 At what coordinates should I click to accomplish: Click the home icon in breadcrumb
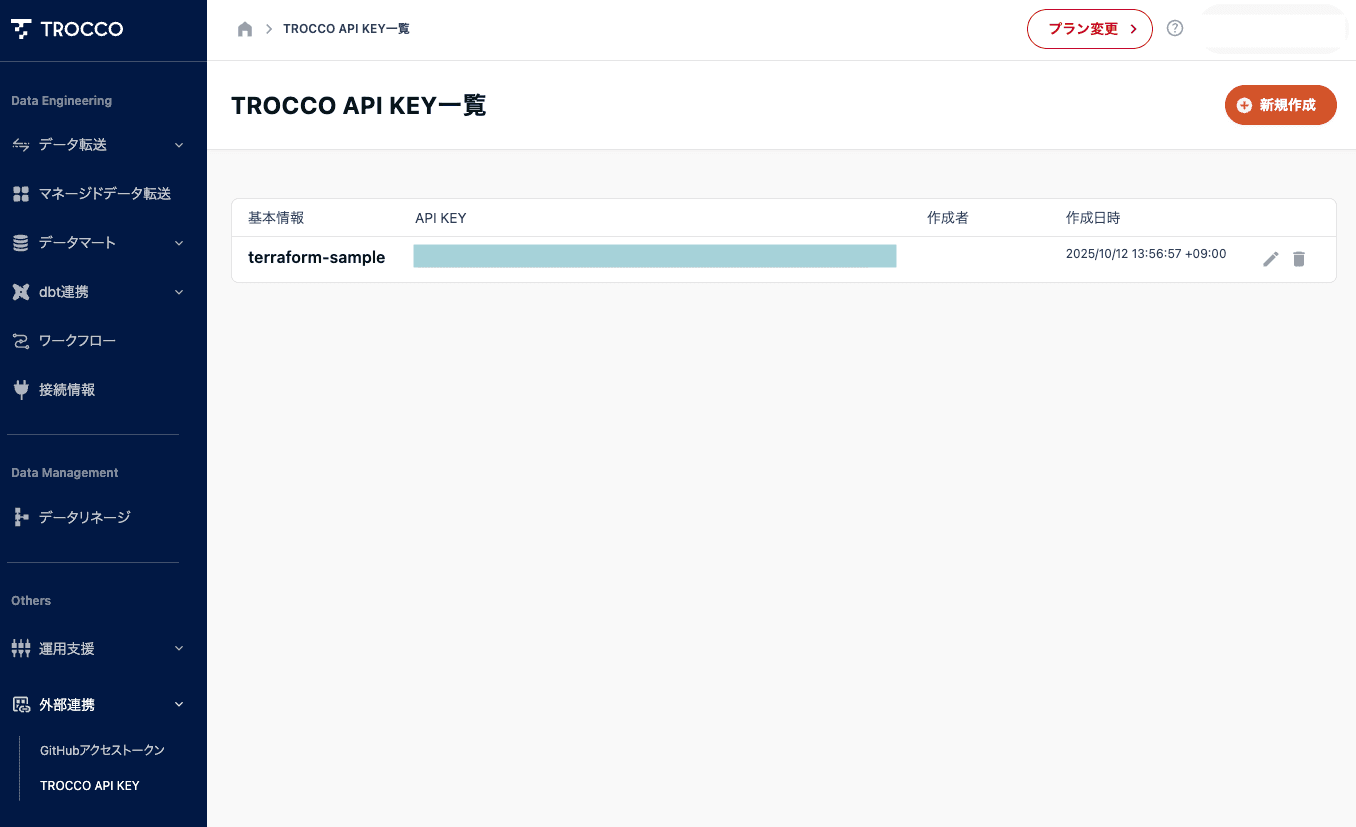click(245, 29)
